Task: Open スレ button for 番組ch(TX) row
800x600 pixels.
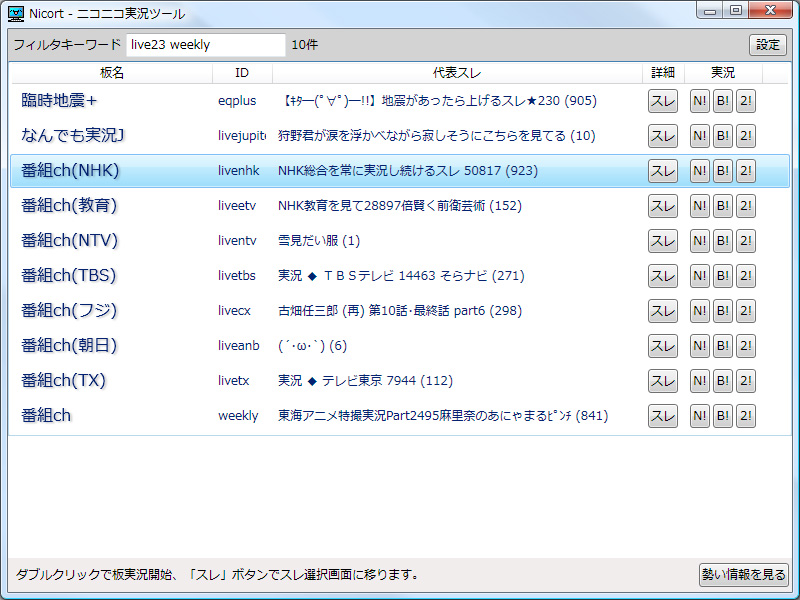Action: 663,381
